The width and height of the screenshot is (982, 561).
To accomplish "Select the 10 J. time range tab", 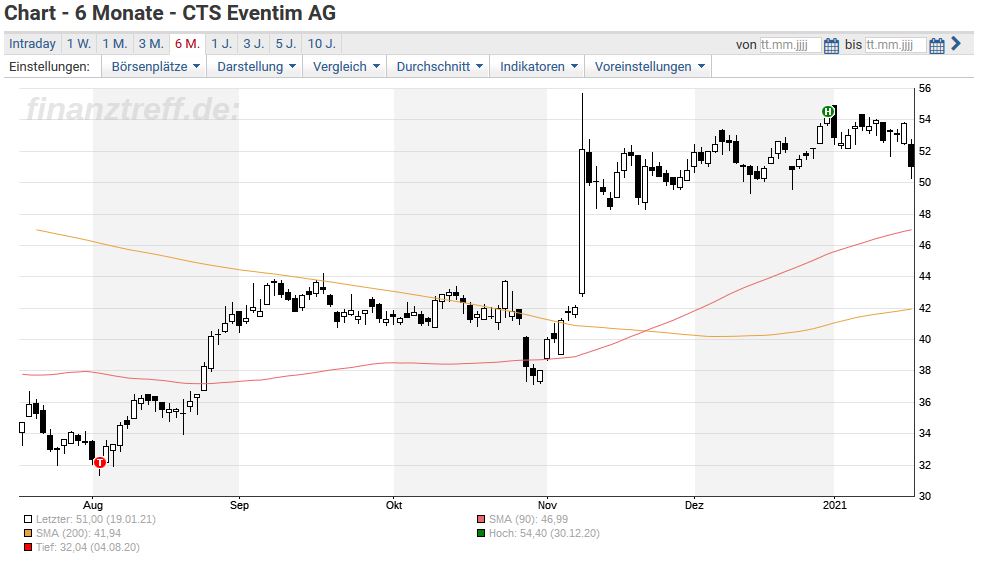I will click(322, 44).
